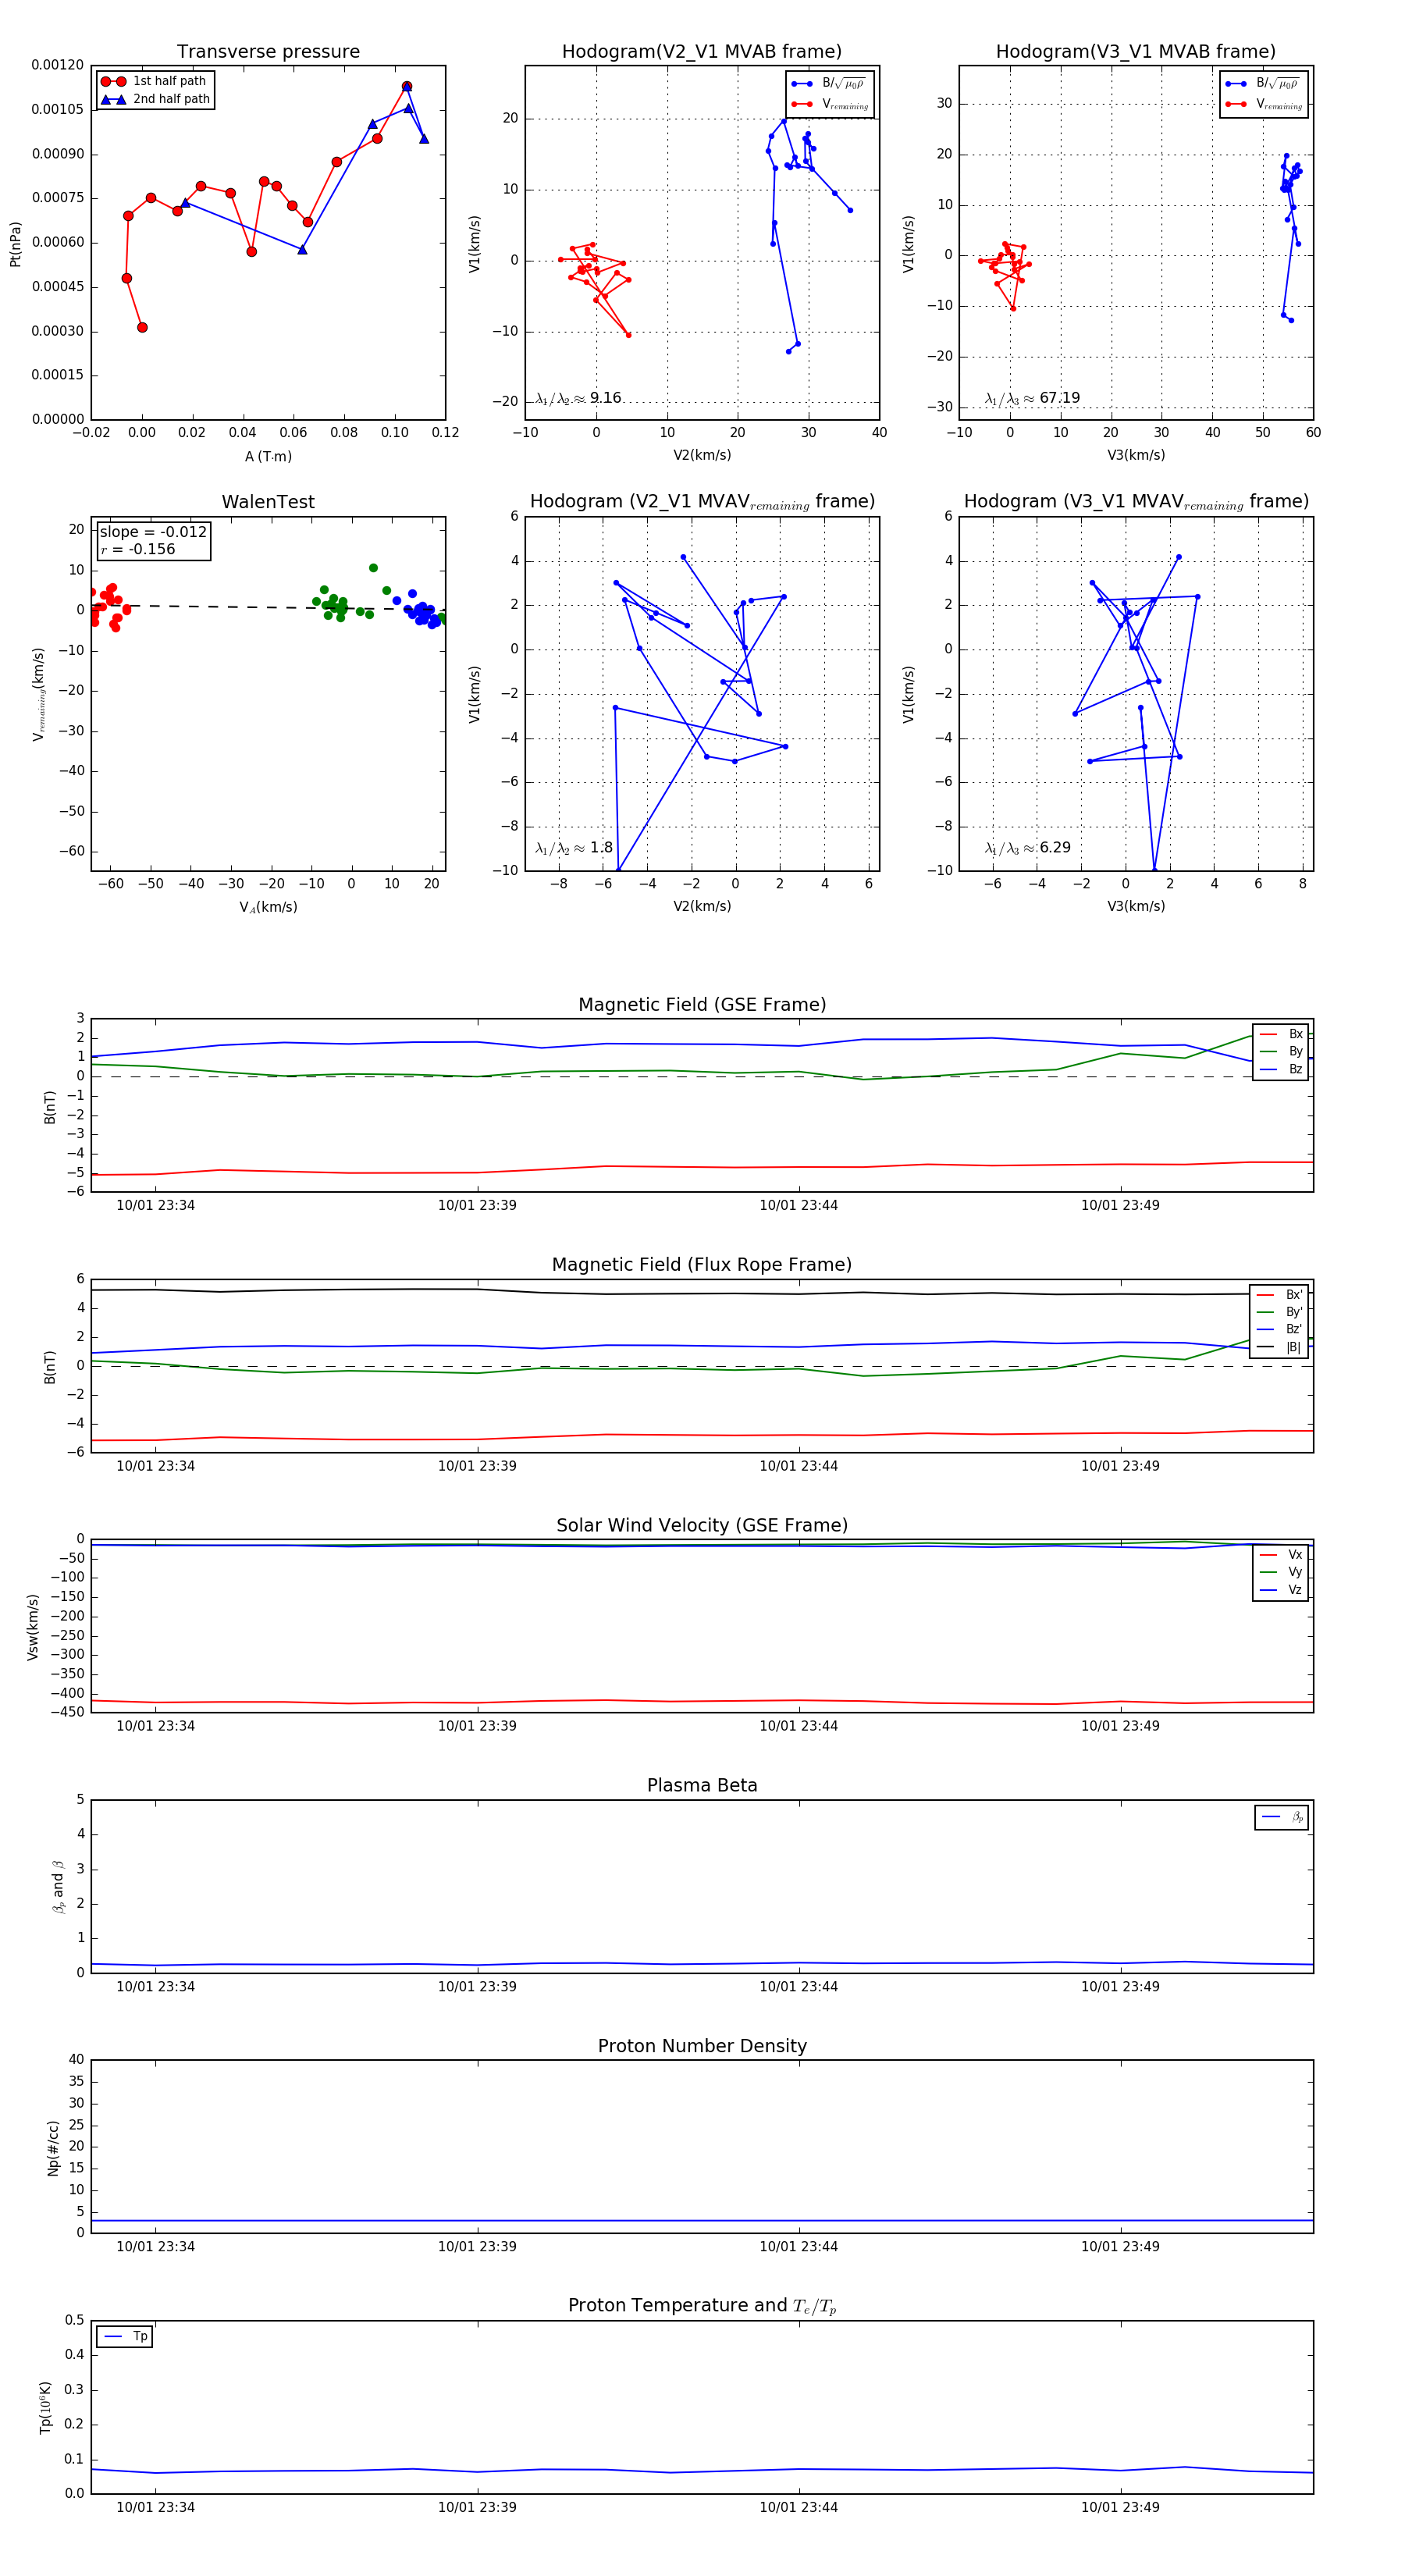The image size is (1405, 2576).
Task: Click 'Tp(10^6K)' y-axis label
Action: 46,2407
